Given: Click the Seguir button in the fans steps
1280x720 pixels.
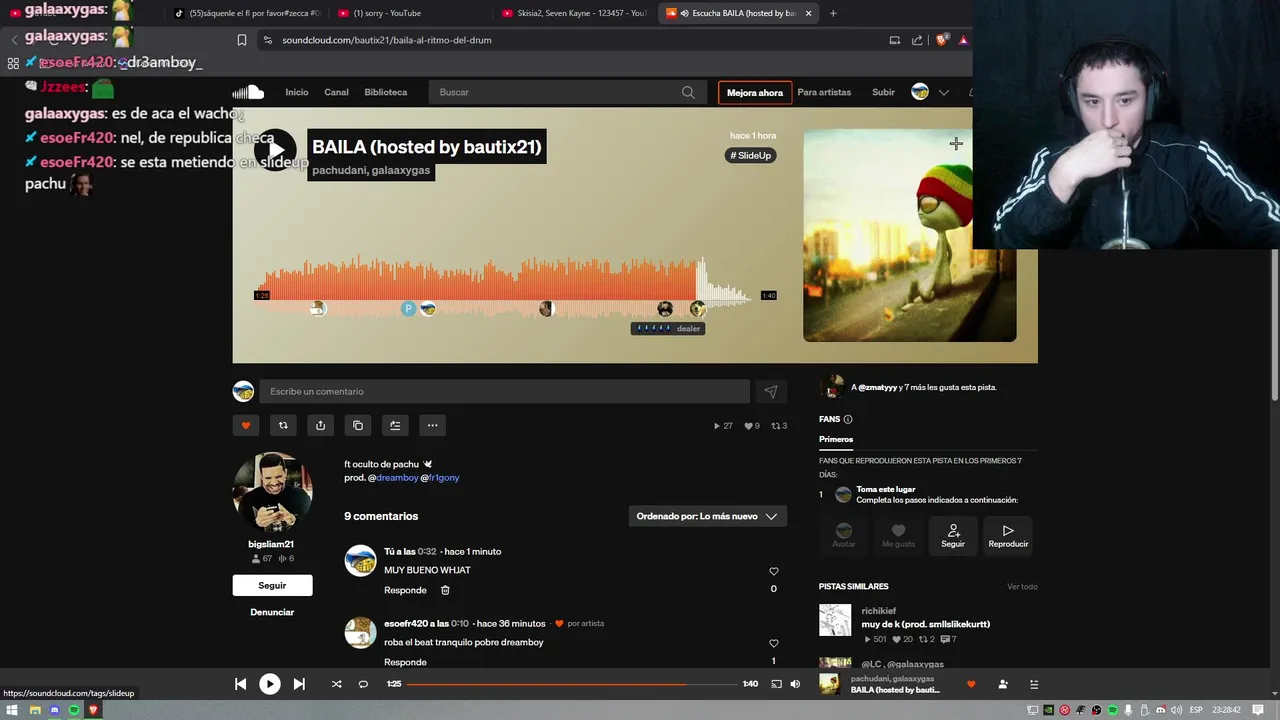Looking at the screenshot, I should click(x=953, y=535).
